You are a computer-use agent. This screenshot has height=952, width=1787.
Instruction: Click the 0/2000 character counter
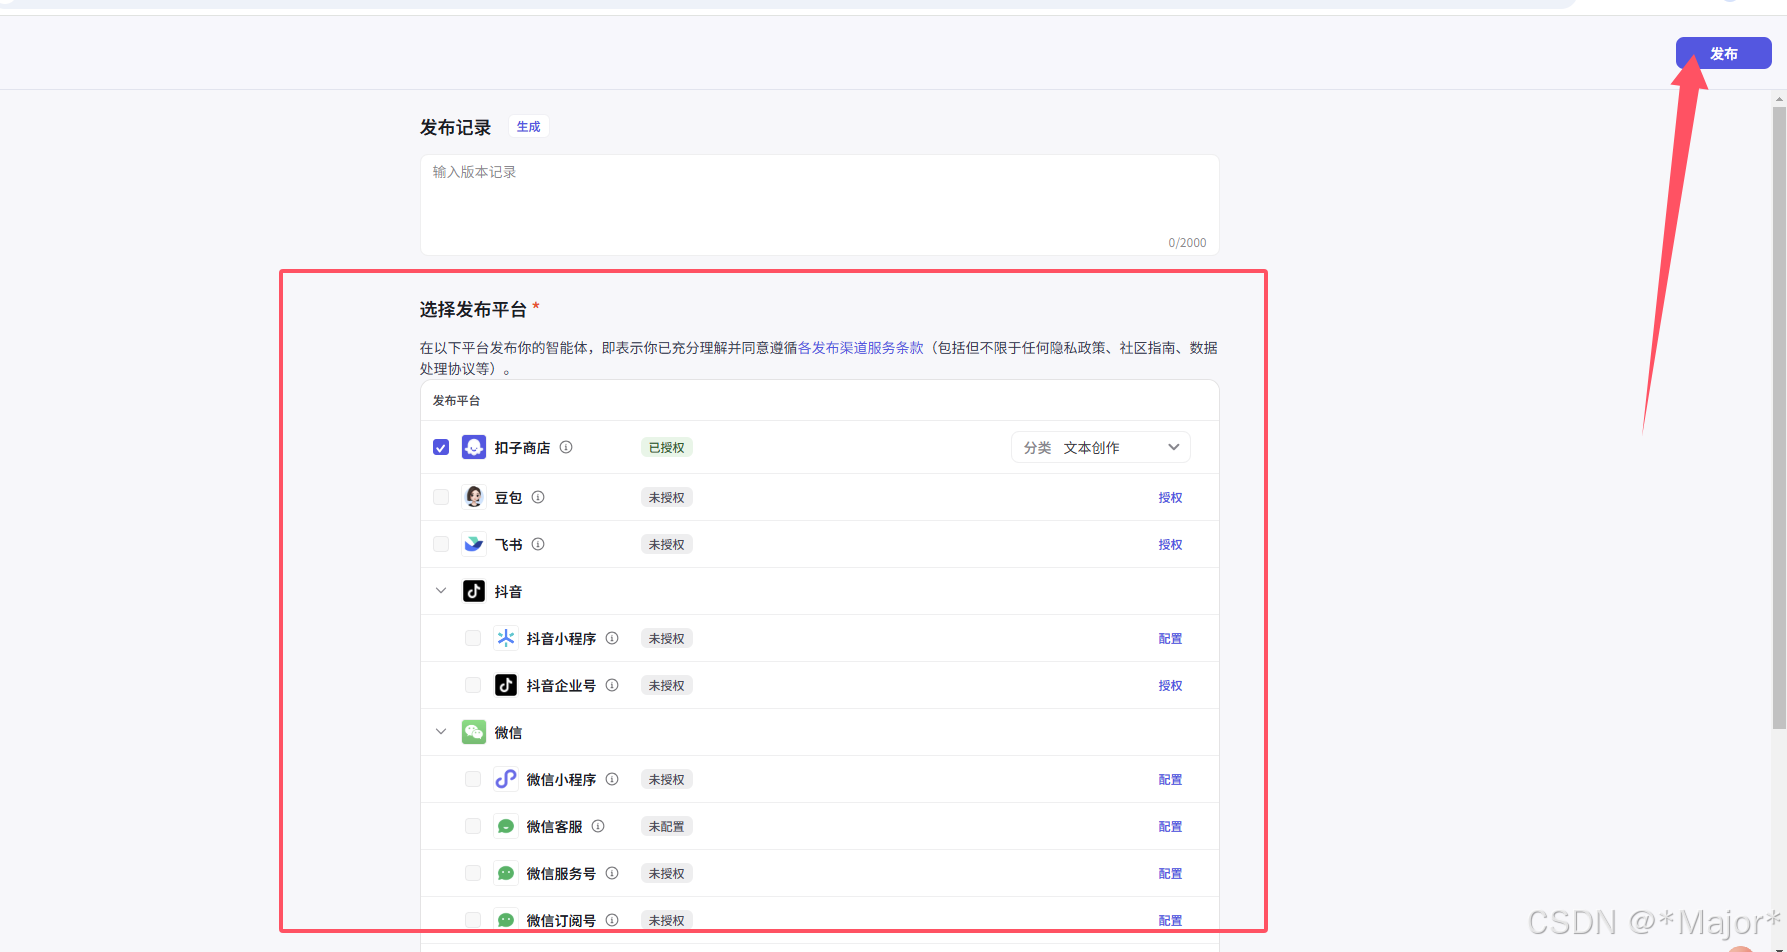click(x=1187, y=243)
